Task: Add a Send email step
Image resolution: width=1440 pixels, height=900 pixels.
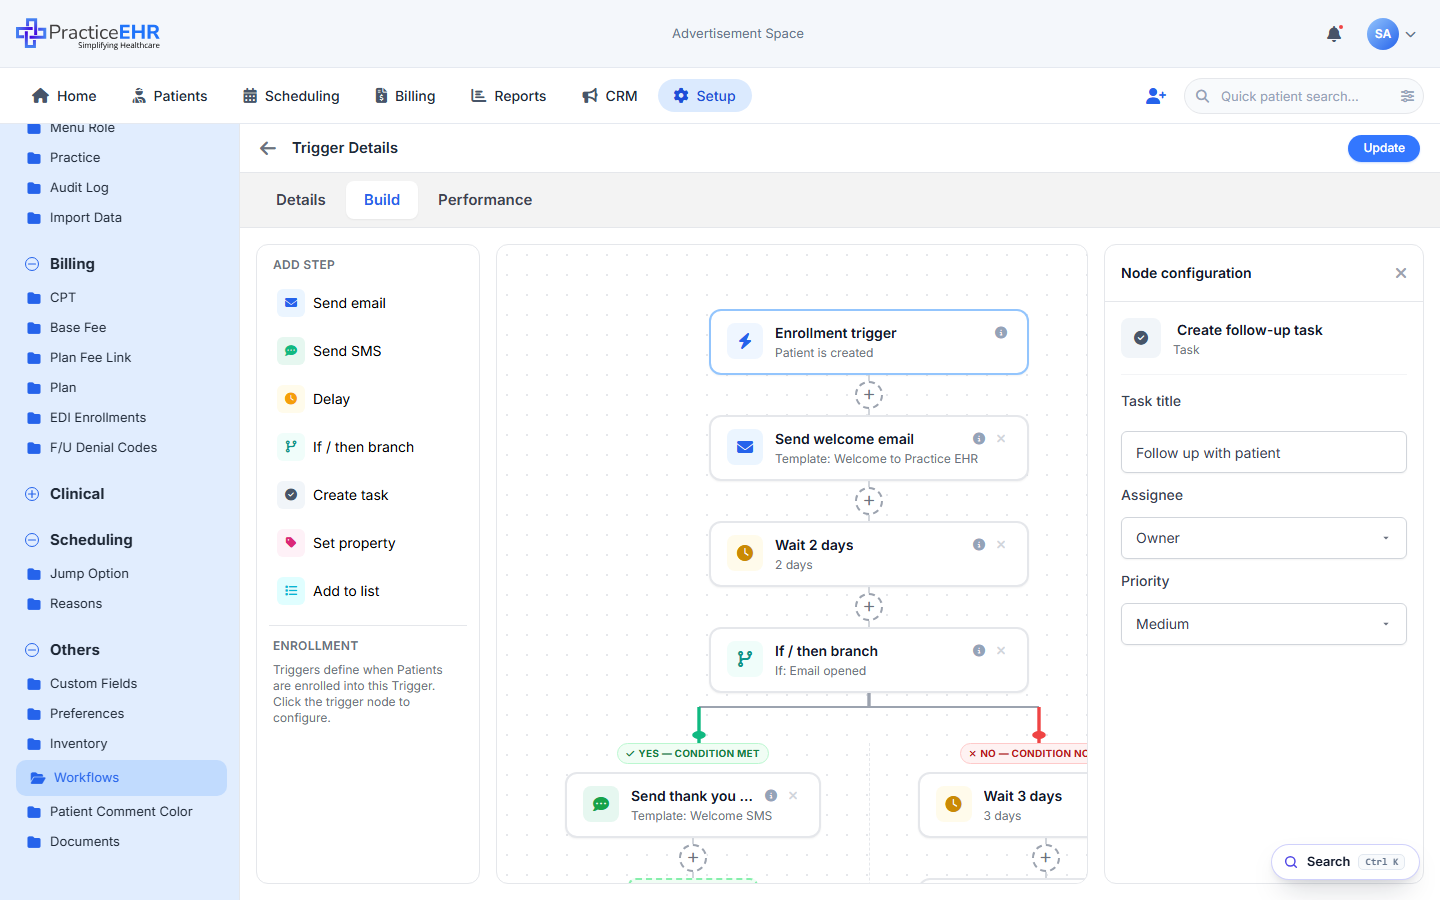Action: coord(368,303)
